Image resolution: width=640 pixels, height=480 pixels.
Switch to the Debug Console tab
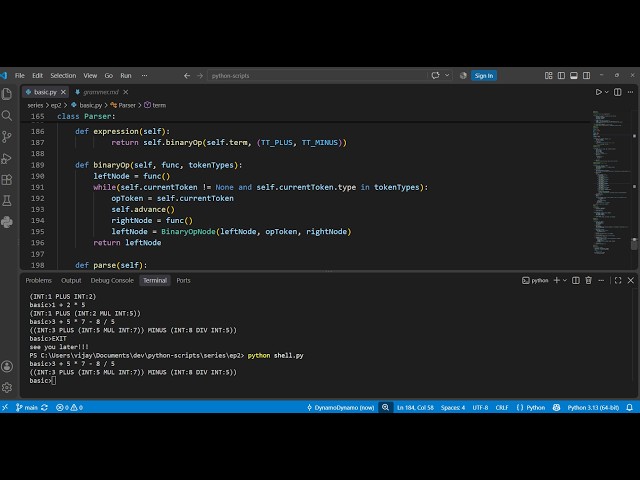[112, 280]
